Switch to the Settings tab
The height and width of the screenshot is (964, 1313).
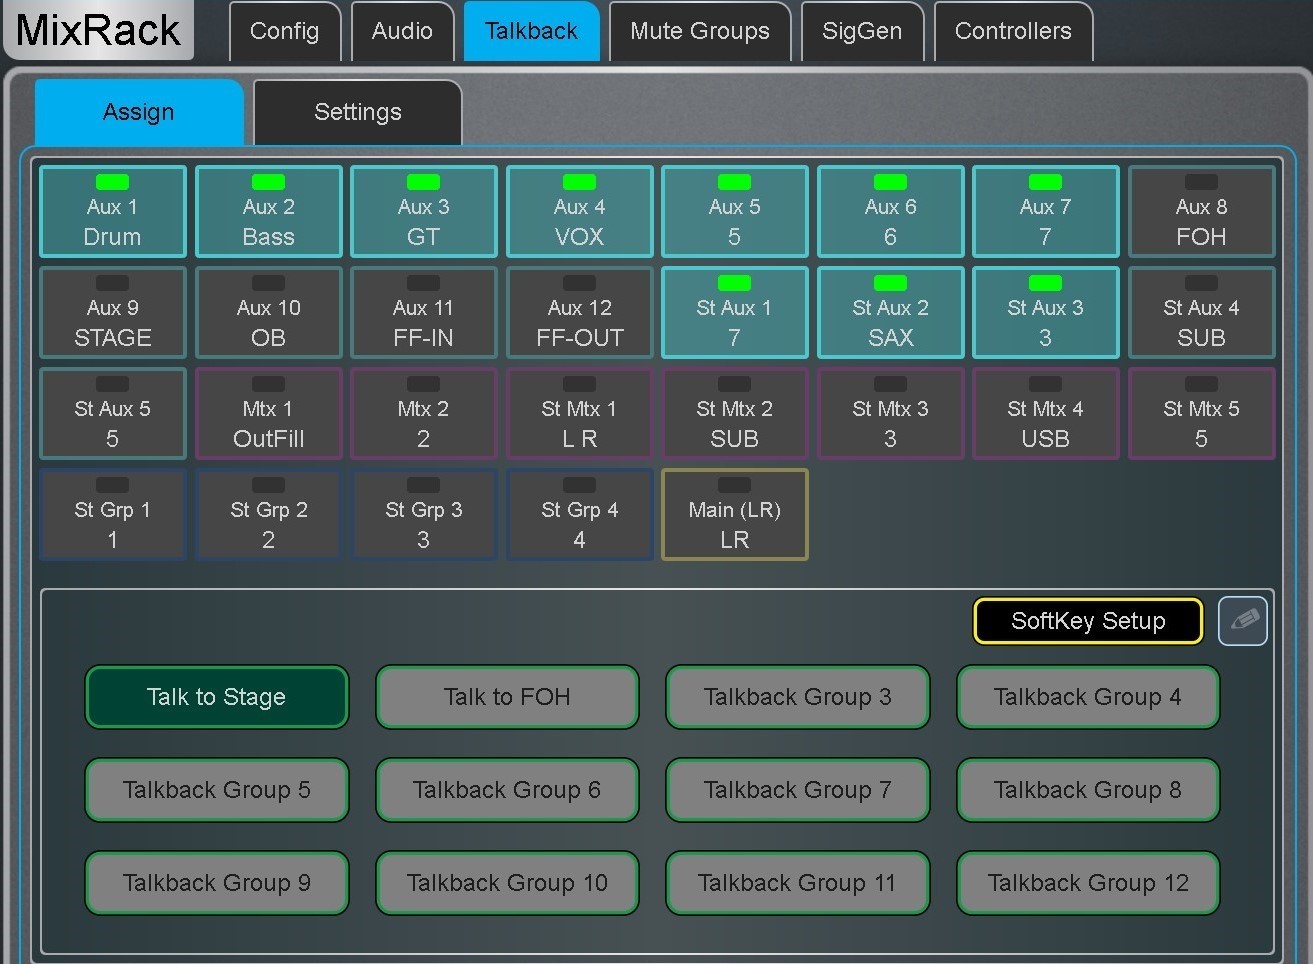358,112
